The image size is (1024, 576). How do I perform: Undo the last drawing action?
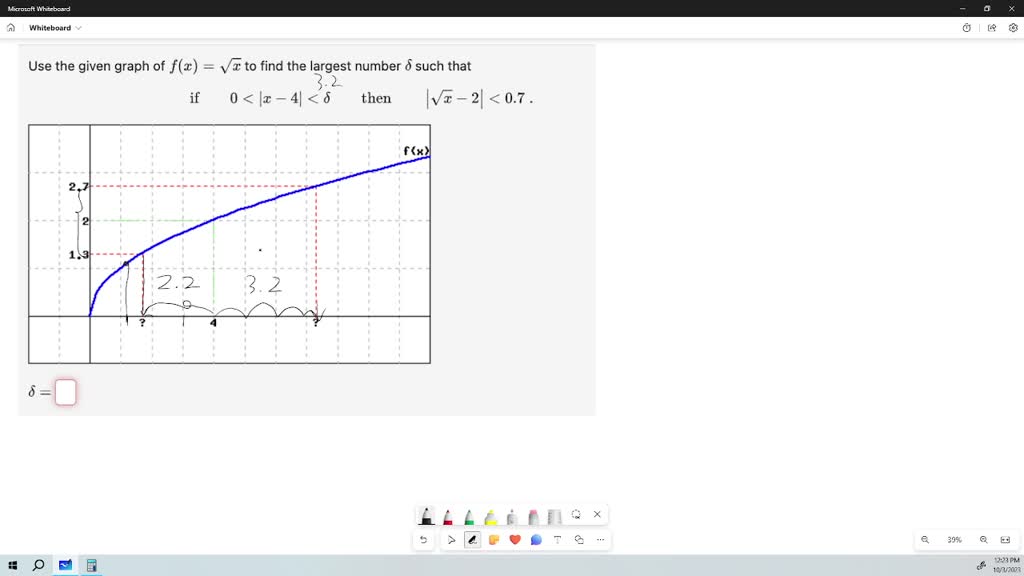click(423, 539)
